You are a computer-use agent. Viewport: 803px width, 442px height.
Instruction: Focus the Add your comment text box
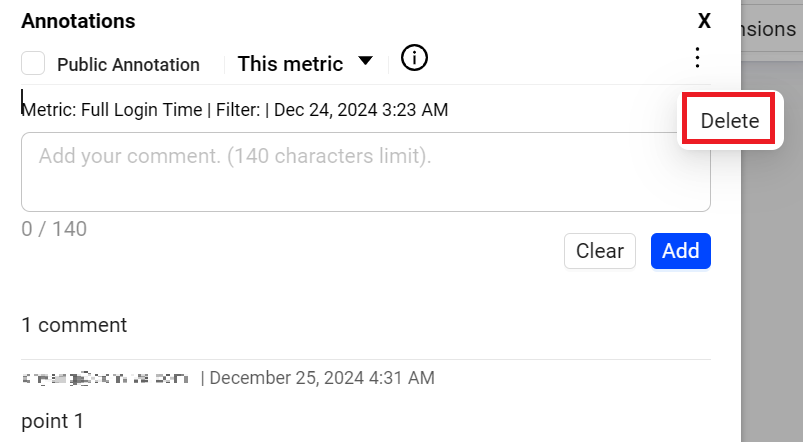pos(365,172)
